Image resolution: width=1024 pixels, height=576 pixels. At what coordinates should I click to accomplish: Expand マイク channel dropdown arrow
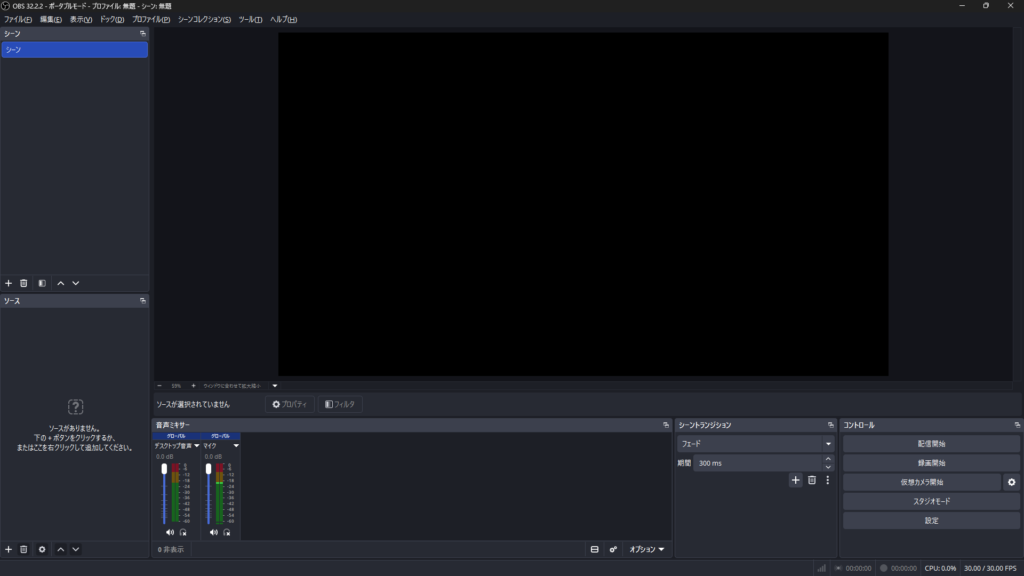236,446
